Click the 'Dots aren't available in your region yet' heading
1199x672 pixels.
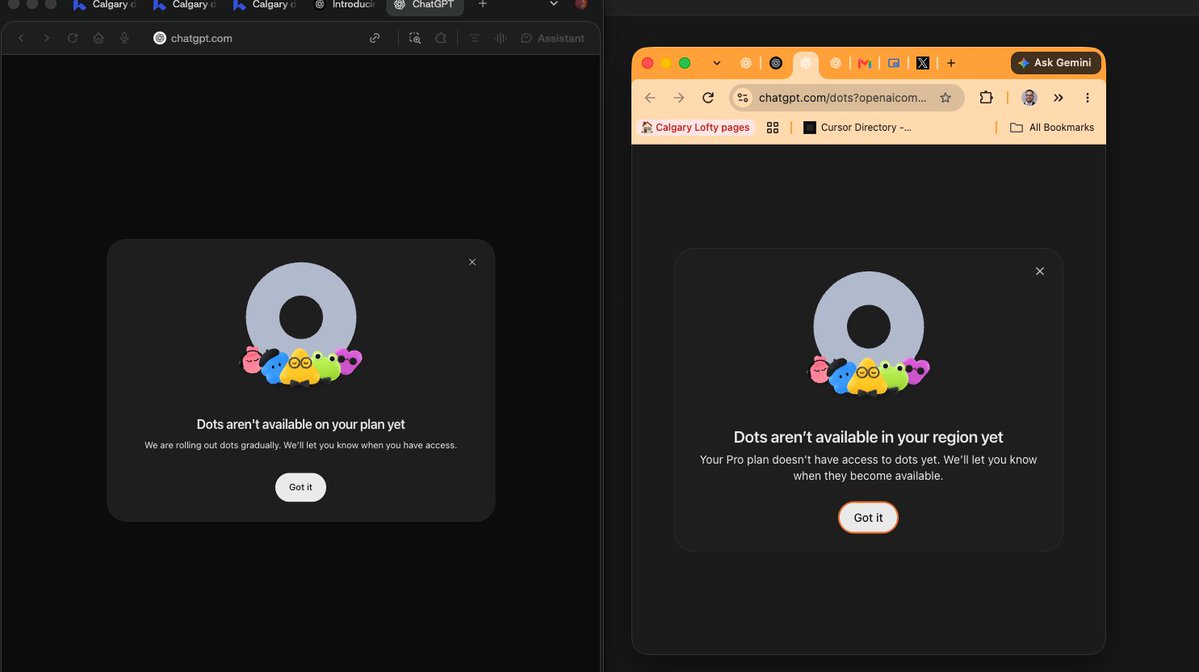(868, 437)
